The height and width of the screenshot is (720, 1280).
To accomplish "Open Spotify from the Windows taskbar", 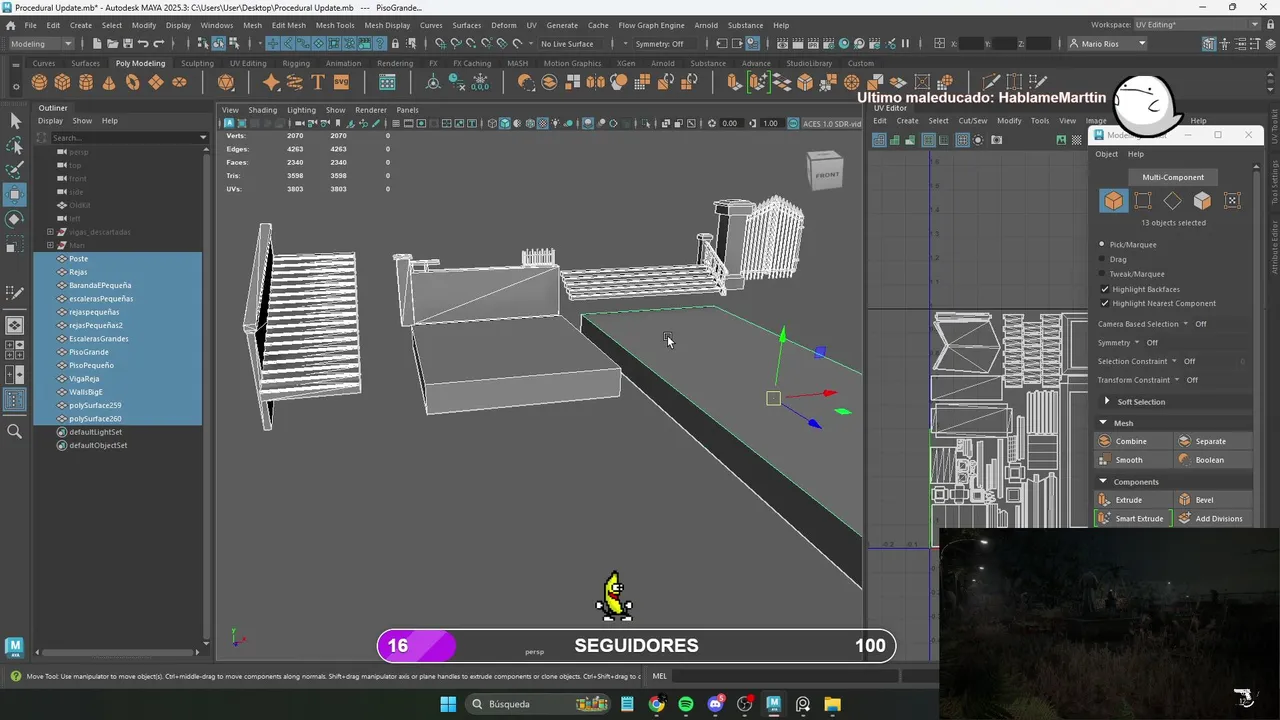I will (x=686, y=704).
